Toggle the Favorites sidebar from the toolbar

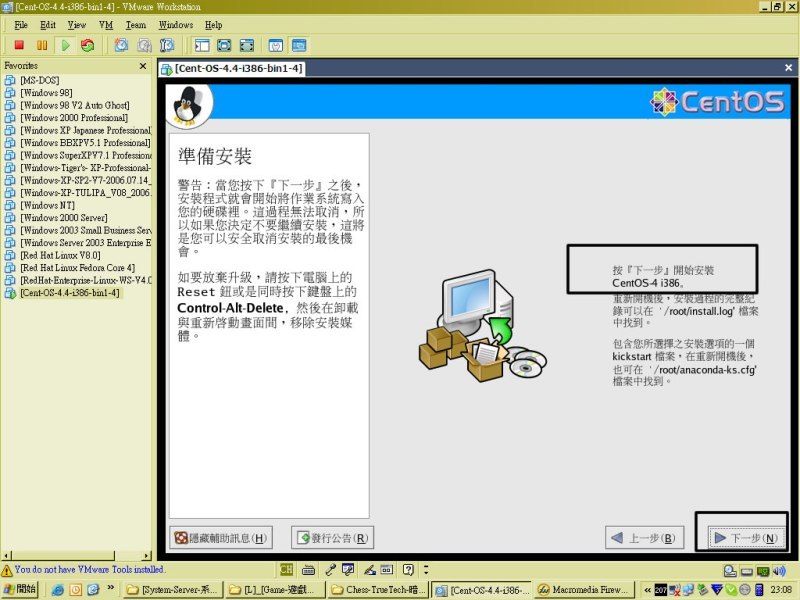coord(202,45)
